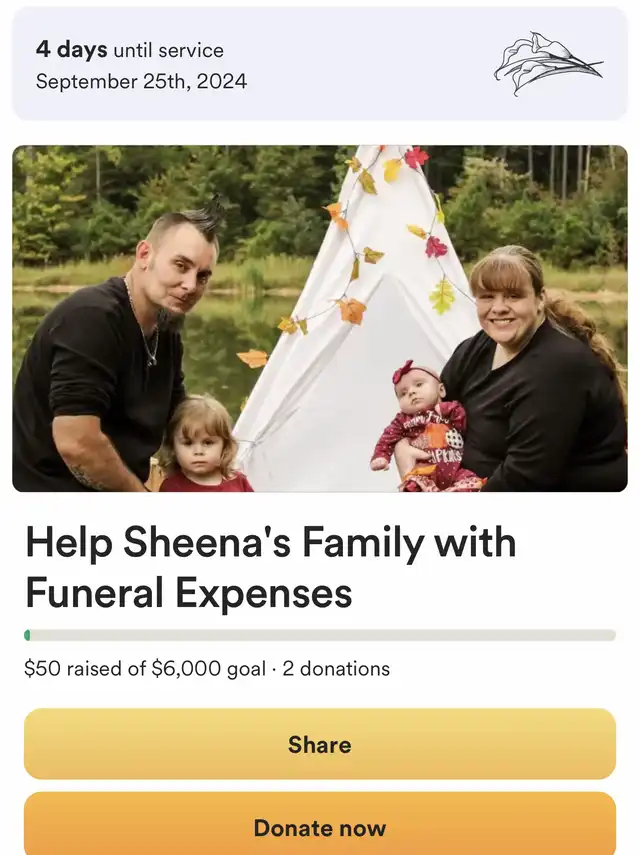Click the lily flower illustration icon
This screenshot has height=855, width=640.
coord(548,64)
